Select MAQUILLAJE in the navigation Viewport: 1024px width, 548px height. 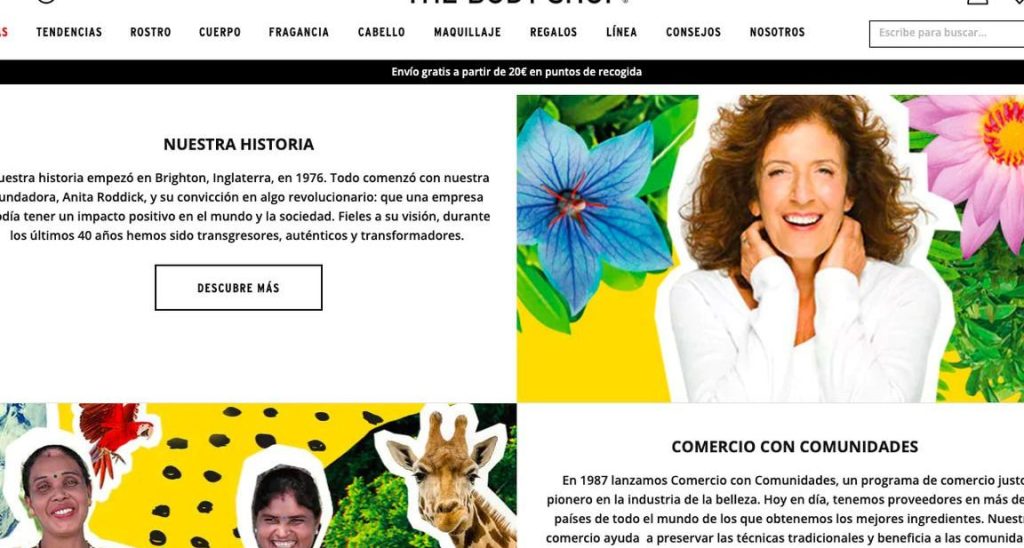click(x=468, y=32)
